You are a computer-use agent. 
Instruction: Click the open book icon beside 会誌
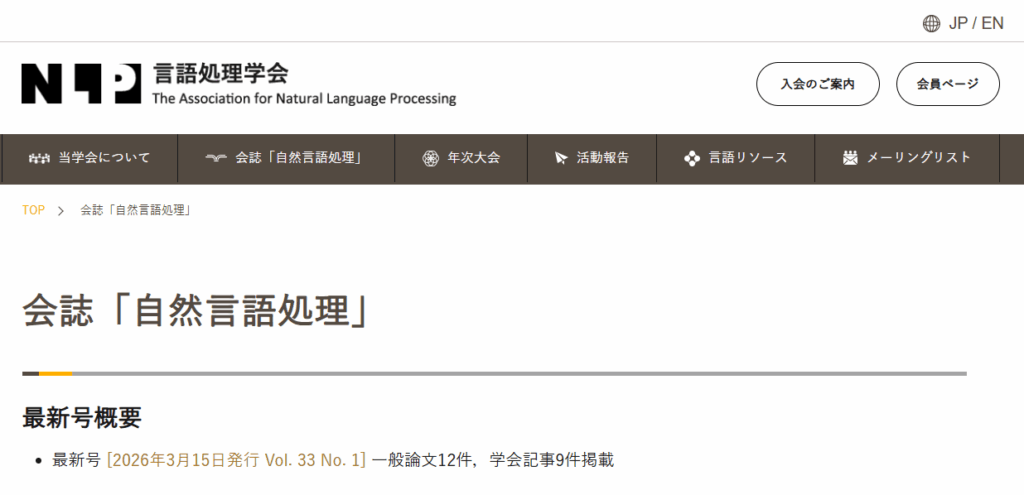216,158
